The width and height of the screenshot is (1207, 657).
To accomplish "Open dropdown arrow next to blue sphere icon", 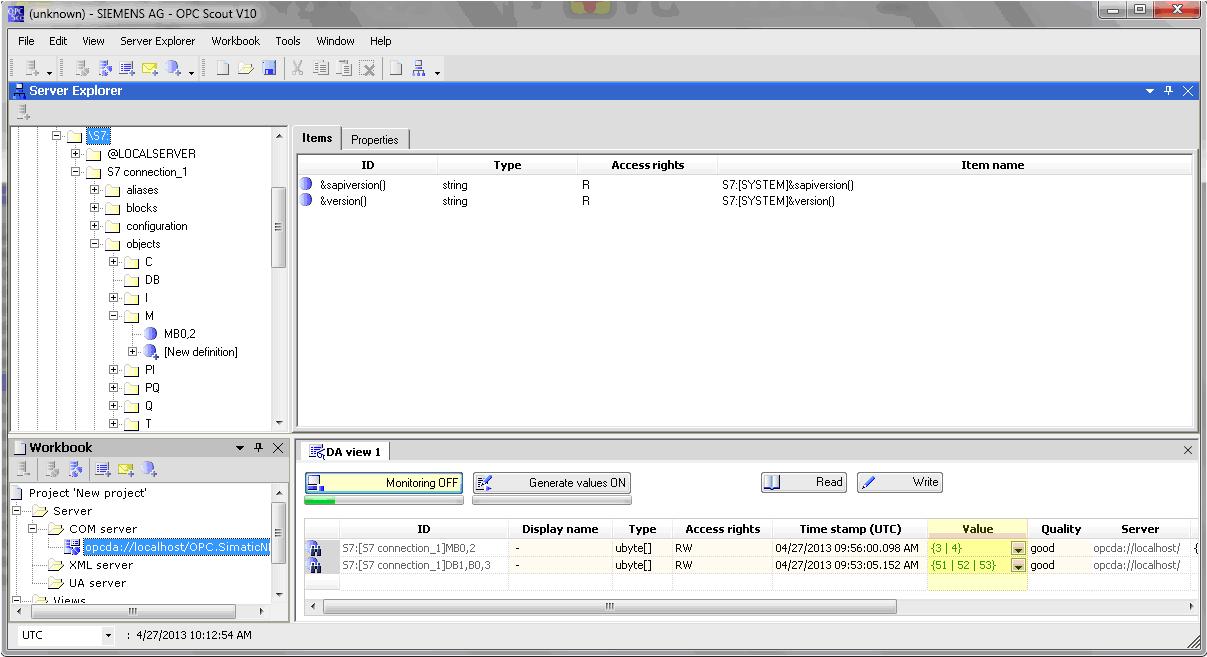I will coord(191,72).
